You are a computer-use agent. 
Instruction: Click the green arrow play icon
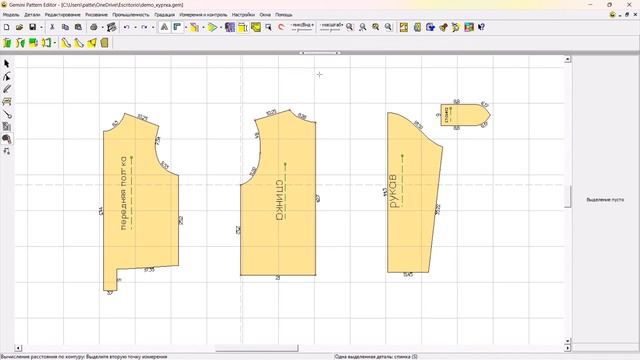[x=212, y=27]
